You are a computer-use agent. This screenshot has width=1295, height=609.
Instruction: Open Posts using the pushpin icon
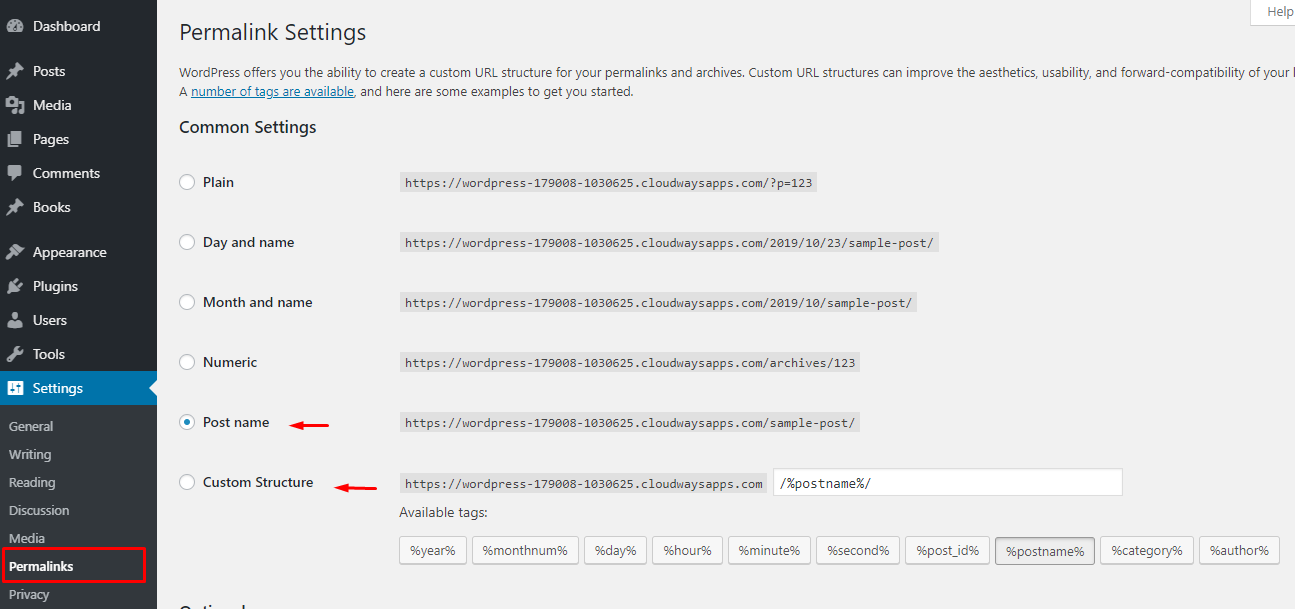point(15,71)
